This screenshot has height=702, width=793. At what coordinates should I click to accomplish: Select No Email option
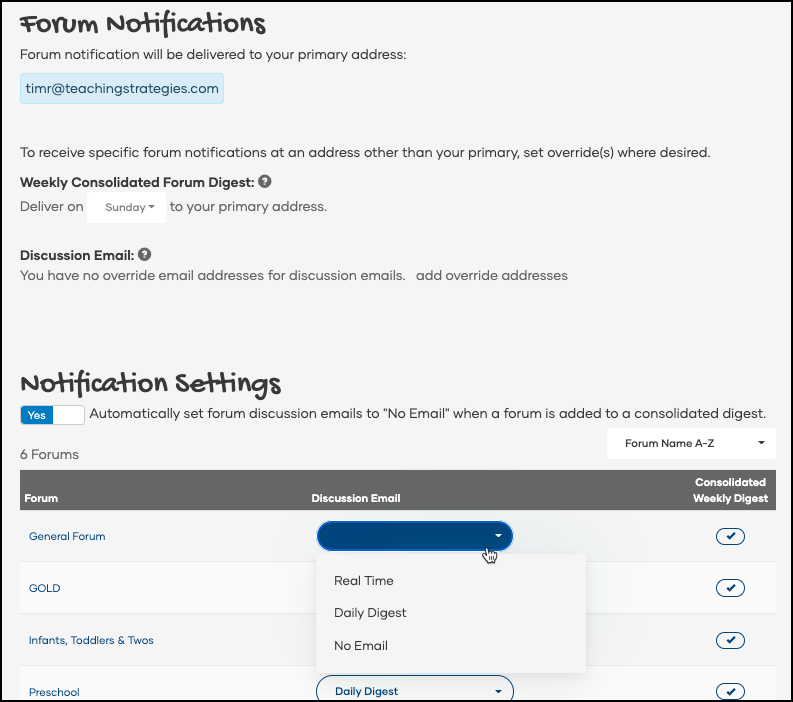pos(361,646)
